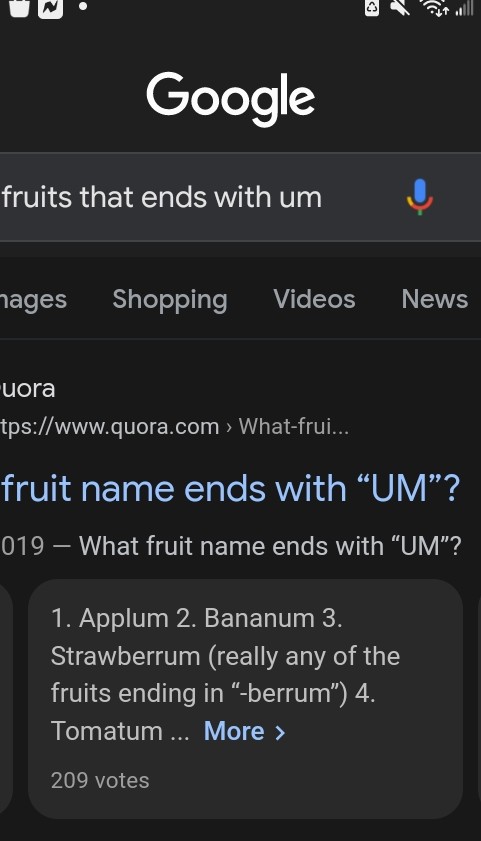This screenshot has width=481, height=841.
Task: Open the Applum Bananum answer card
Action: pos(245,699)
